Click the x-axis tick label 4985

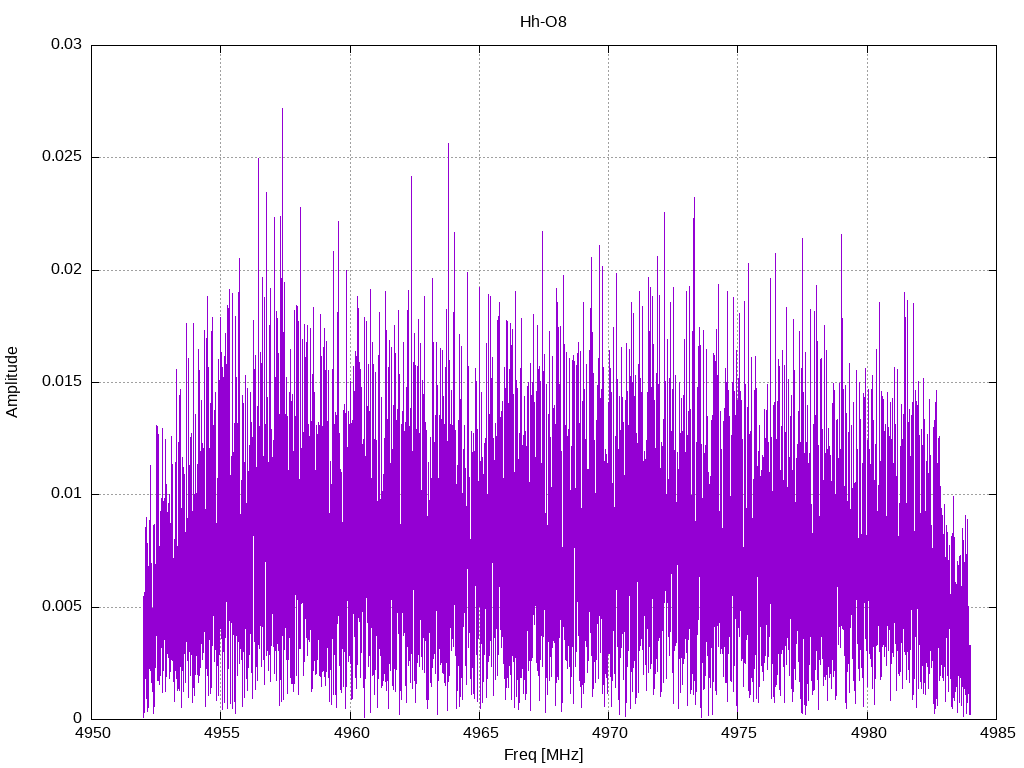coord(997,733)
